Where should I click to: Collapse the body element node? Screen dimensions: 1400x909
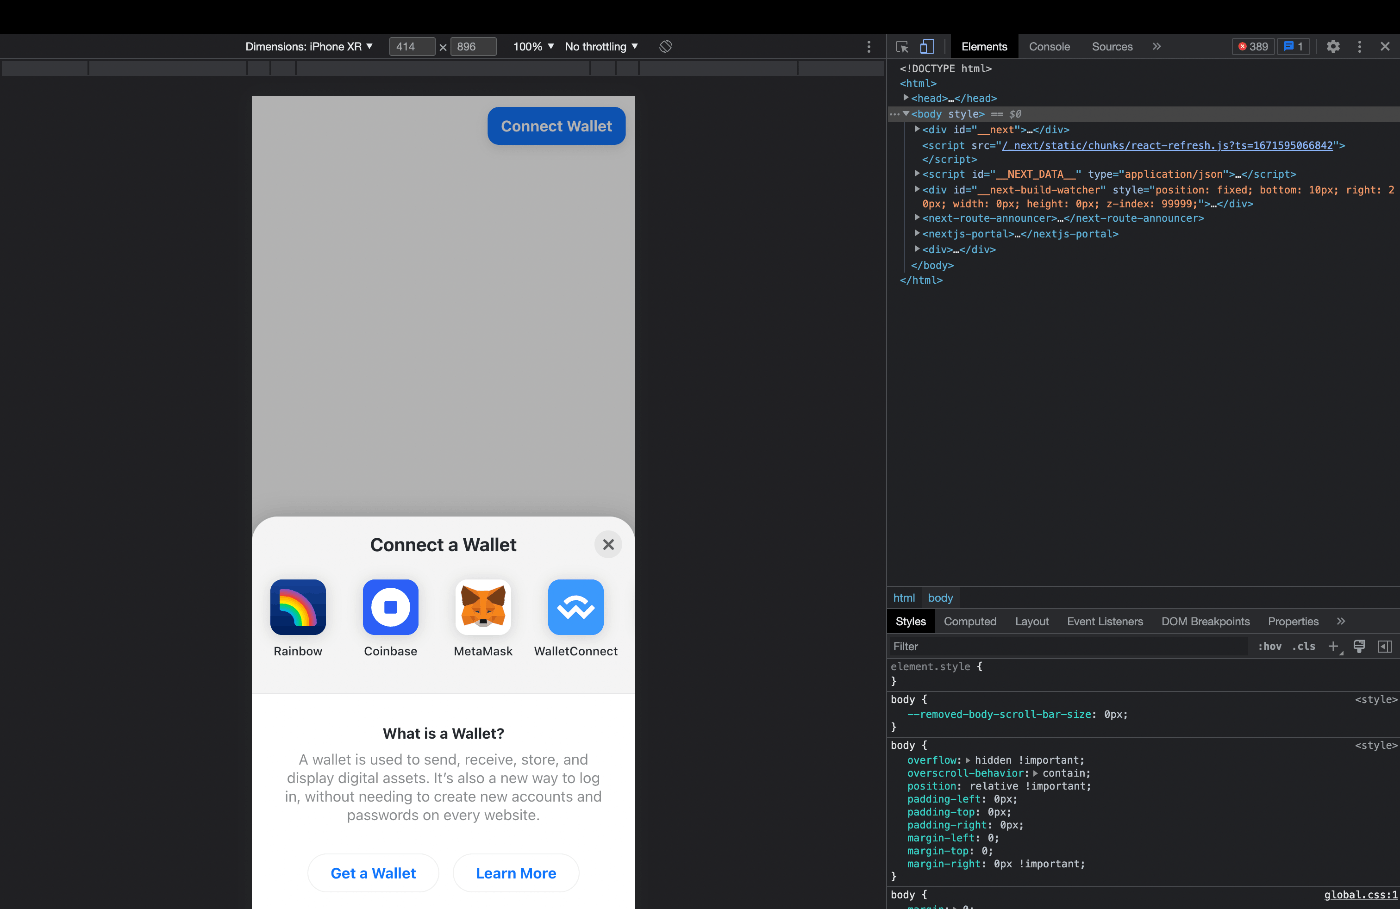coord(906,114)
